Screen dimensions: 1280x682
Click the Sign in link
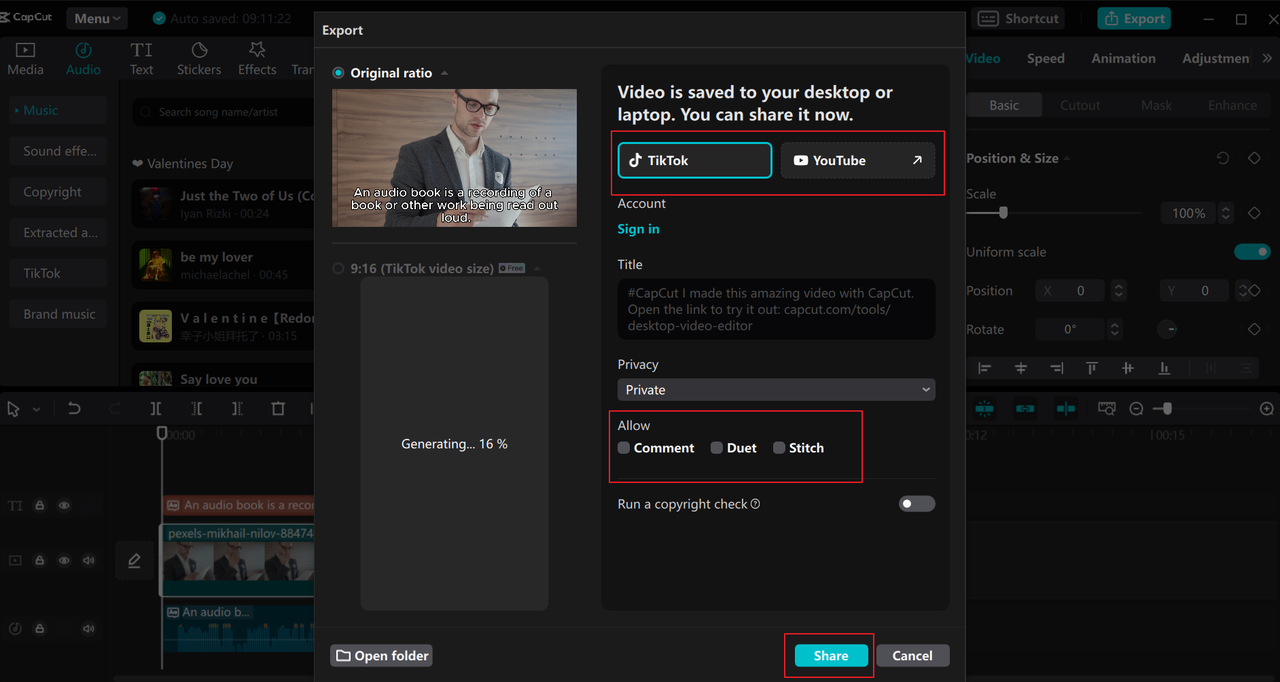click(x=638, y=229)
